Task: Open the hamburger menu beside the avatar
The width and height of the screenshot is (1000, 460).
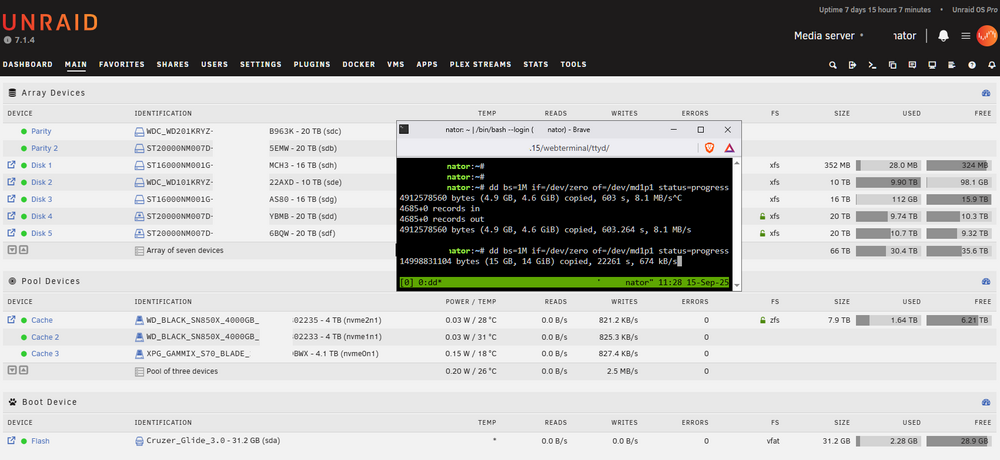Action: [966, 36]
